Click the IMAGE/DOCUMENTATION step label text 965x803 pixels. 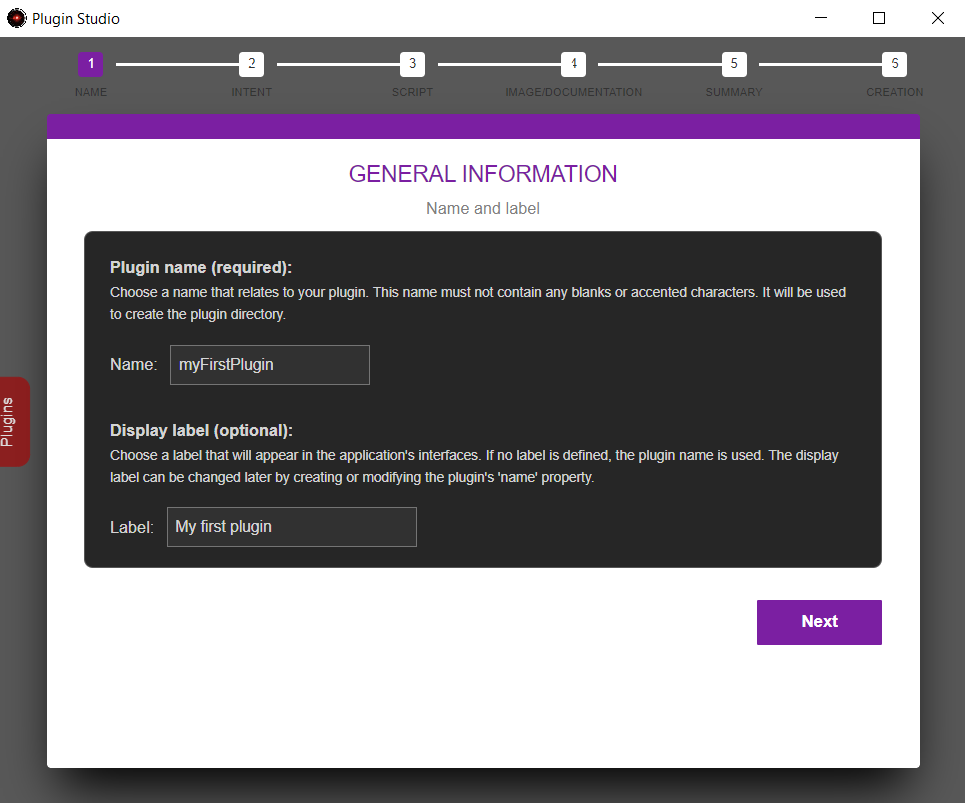[574, 92]
